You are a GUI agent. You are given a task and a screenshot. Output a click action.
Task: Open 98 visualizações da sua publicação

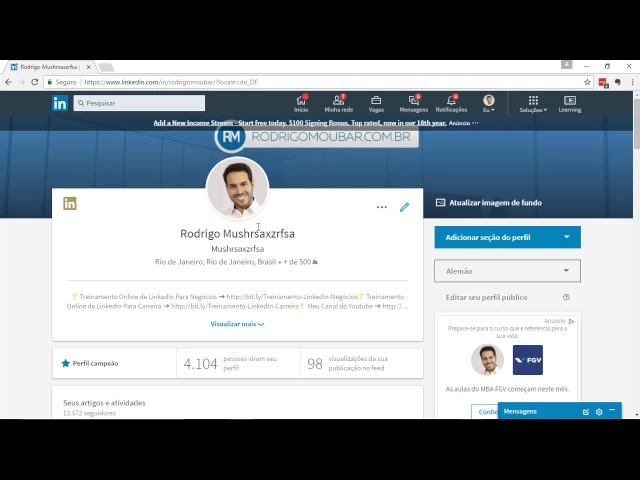362,363
